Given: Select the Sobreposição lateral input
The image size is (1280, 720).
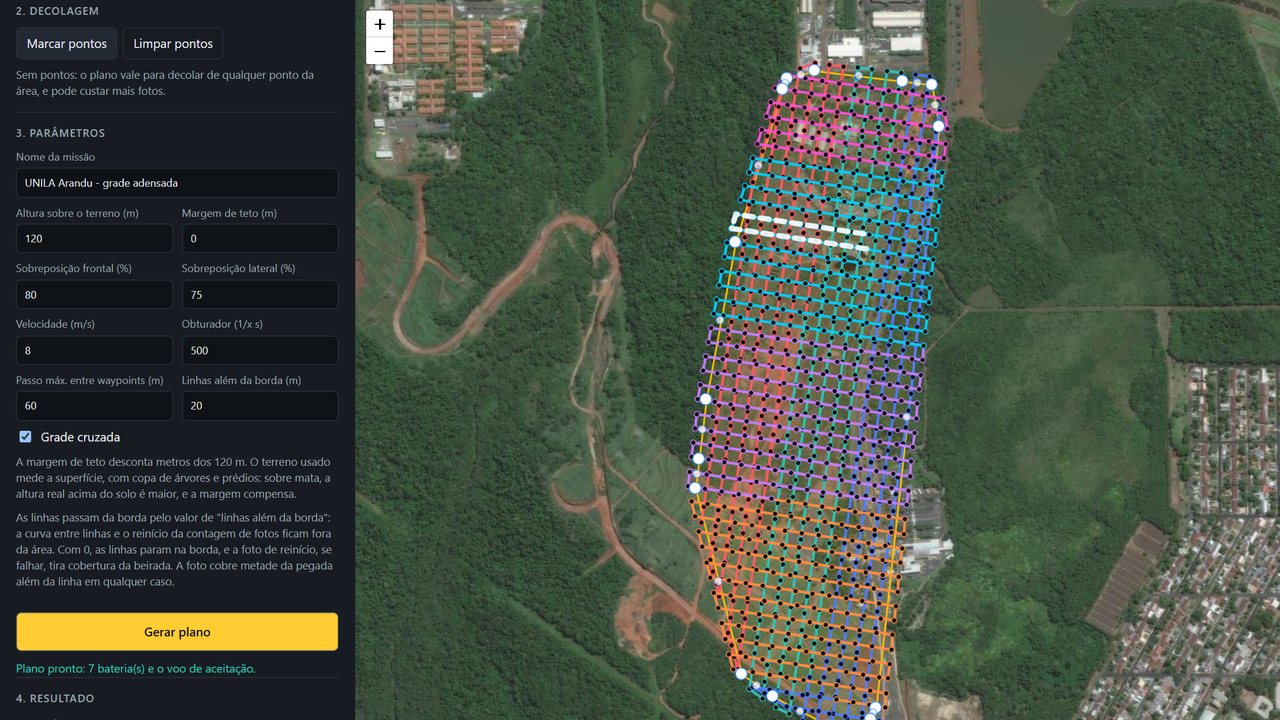Looking at the screenshot, I should (260, 295).
